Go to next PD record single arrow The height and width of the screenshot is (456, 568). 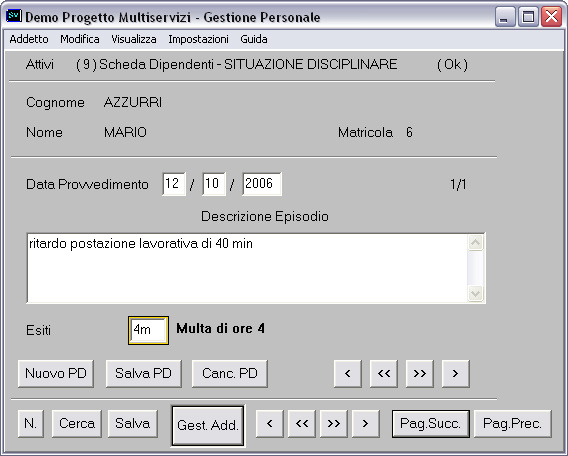(x=455, y=373)
